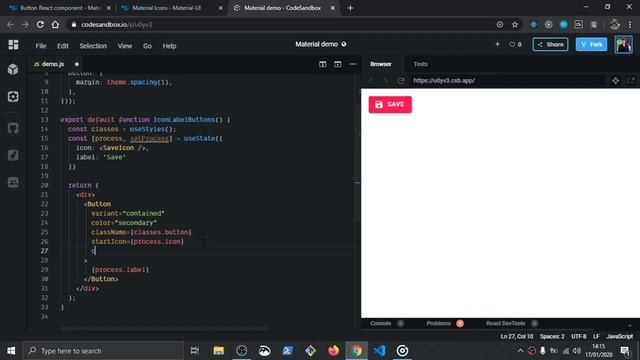Change UTF-8 encoding in status bar
This screenshot has width=640, height=360.
pyautogui.click(x=578, y=336)
